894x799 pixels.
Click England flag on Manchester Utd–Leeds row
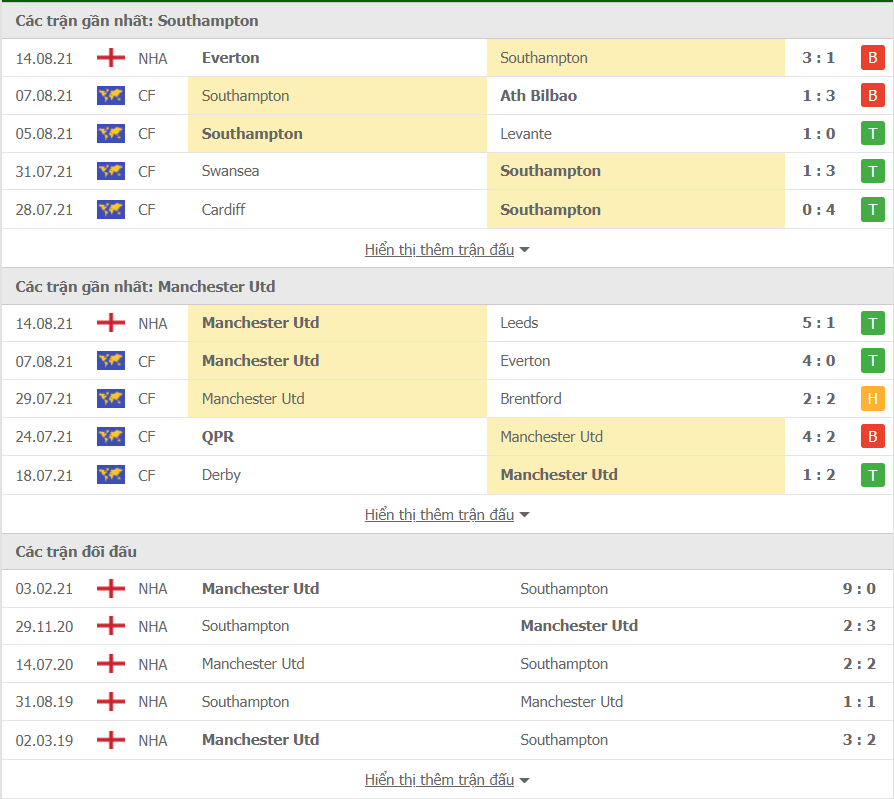(x=110, y=323)
